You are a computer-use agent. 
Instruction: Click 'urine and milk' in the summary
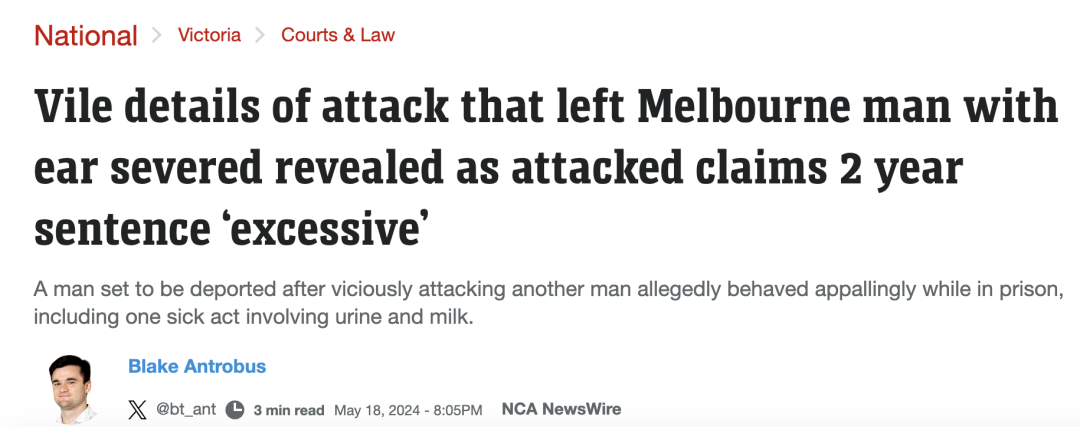pyautogui.click(x=411, y=319)
